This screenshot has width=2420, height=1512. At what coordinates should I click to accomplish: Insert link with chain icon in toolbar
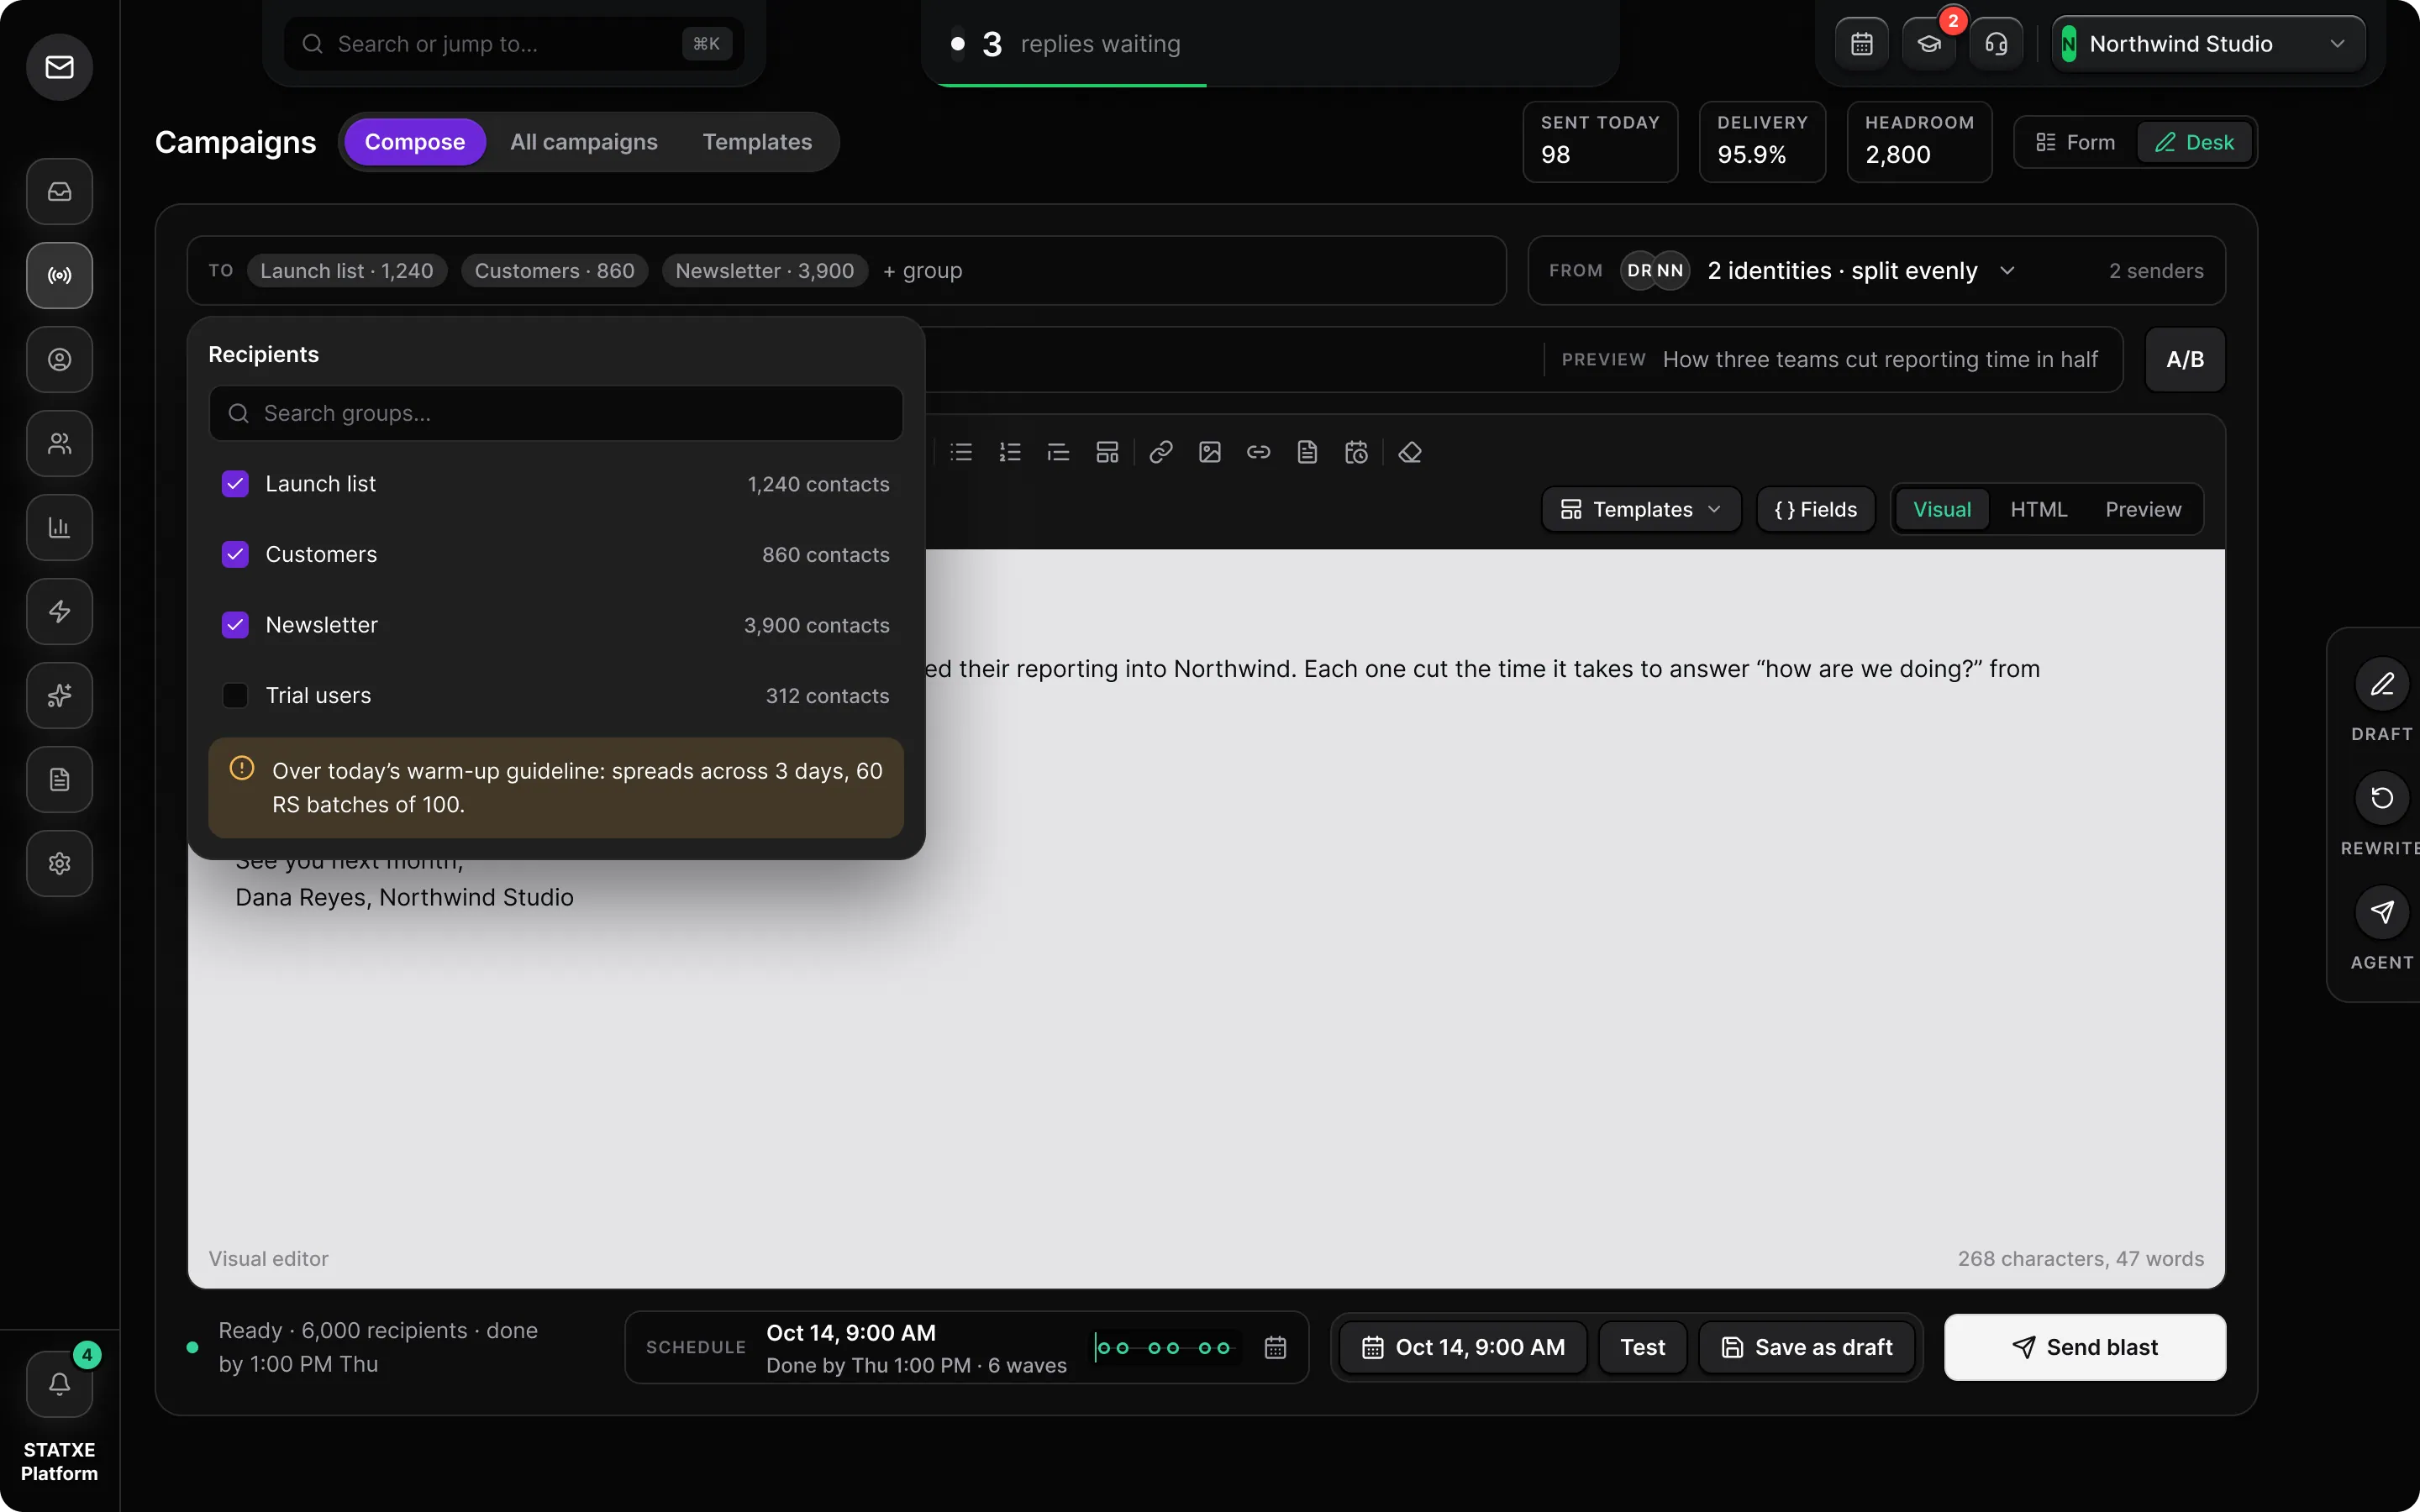click(1161, 452)
